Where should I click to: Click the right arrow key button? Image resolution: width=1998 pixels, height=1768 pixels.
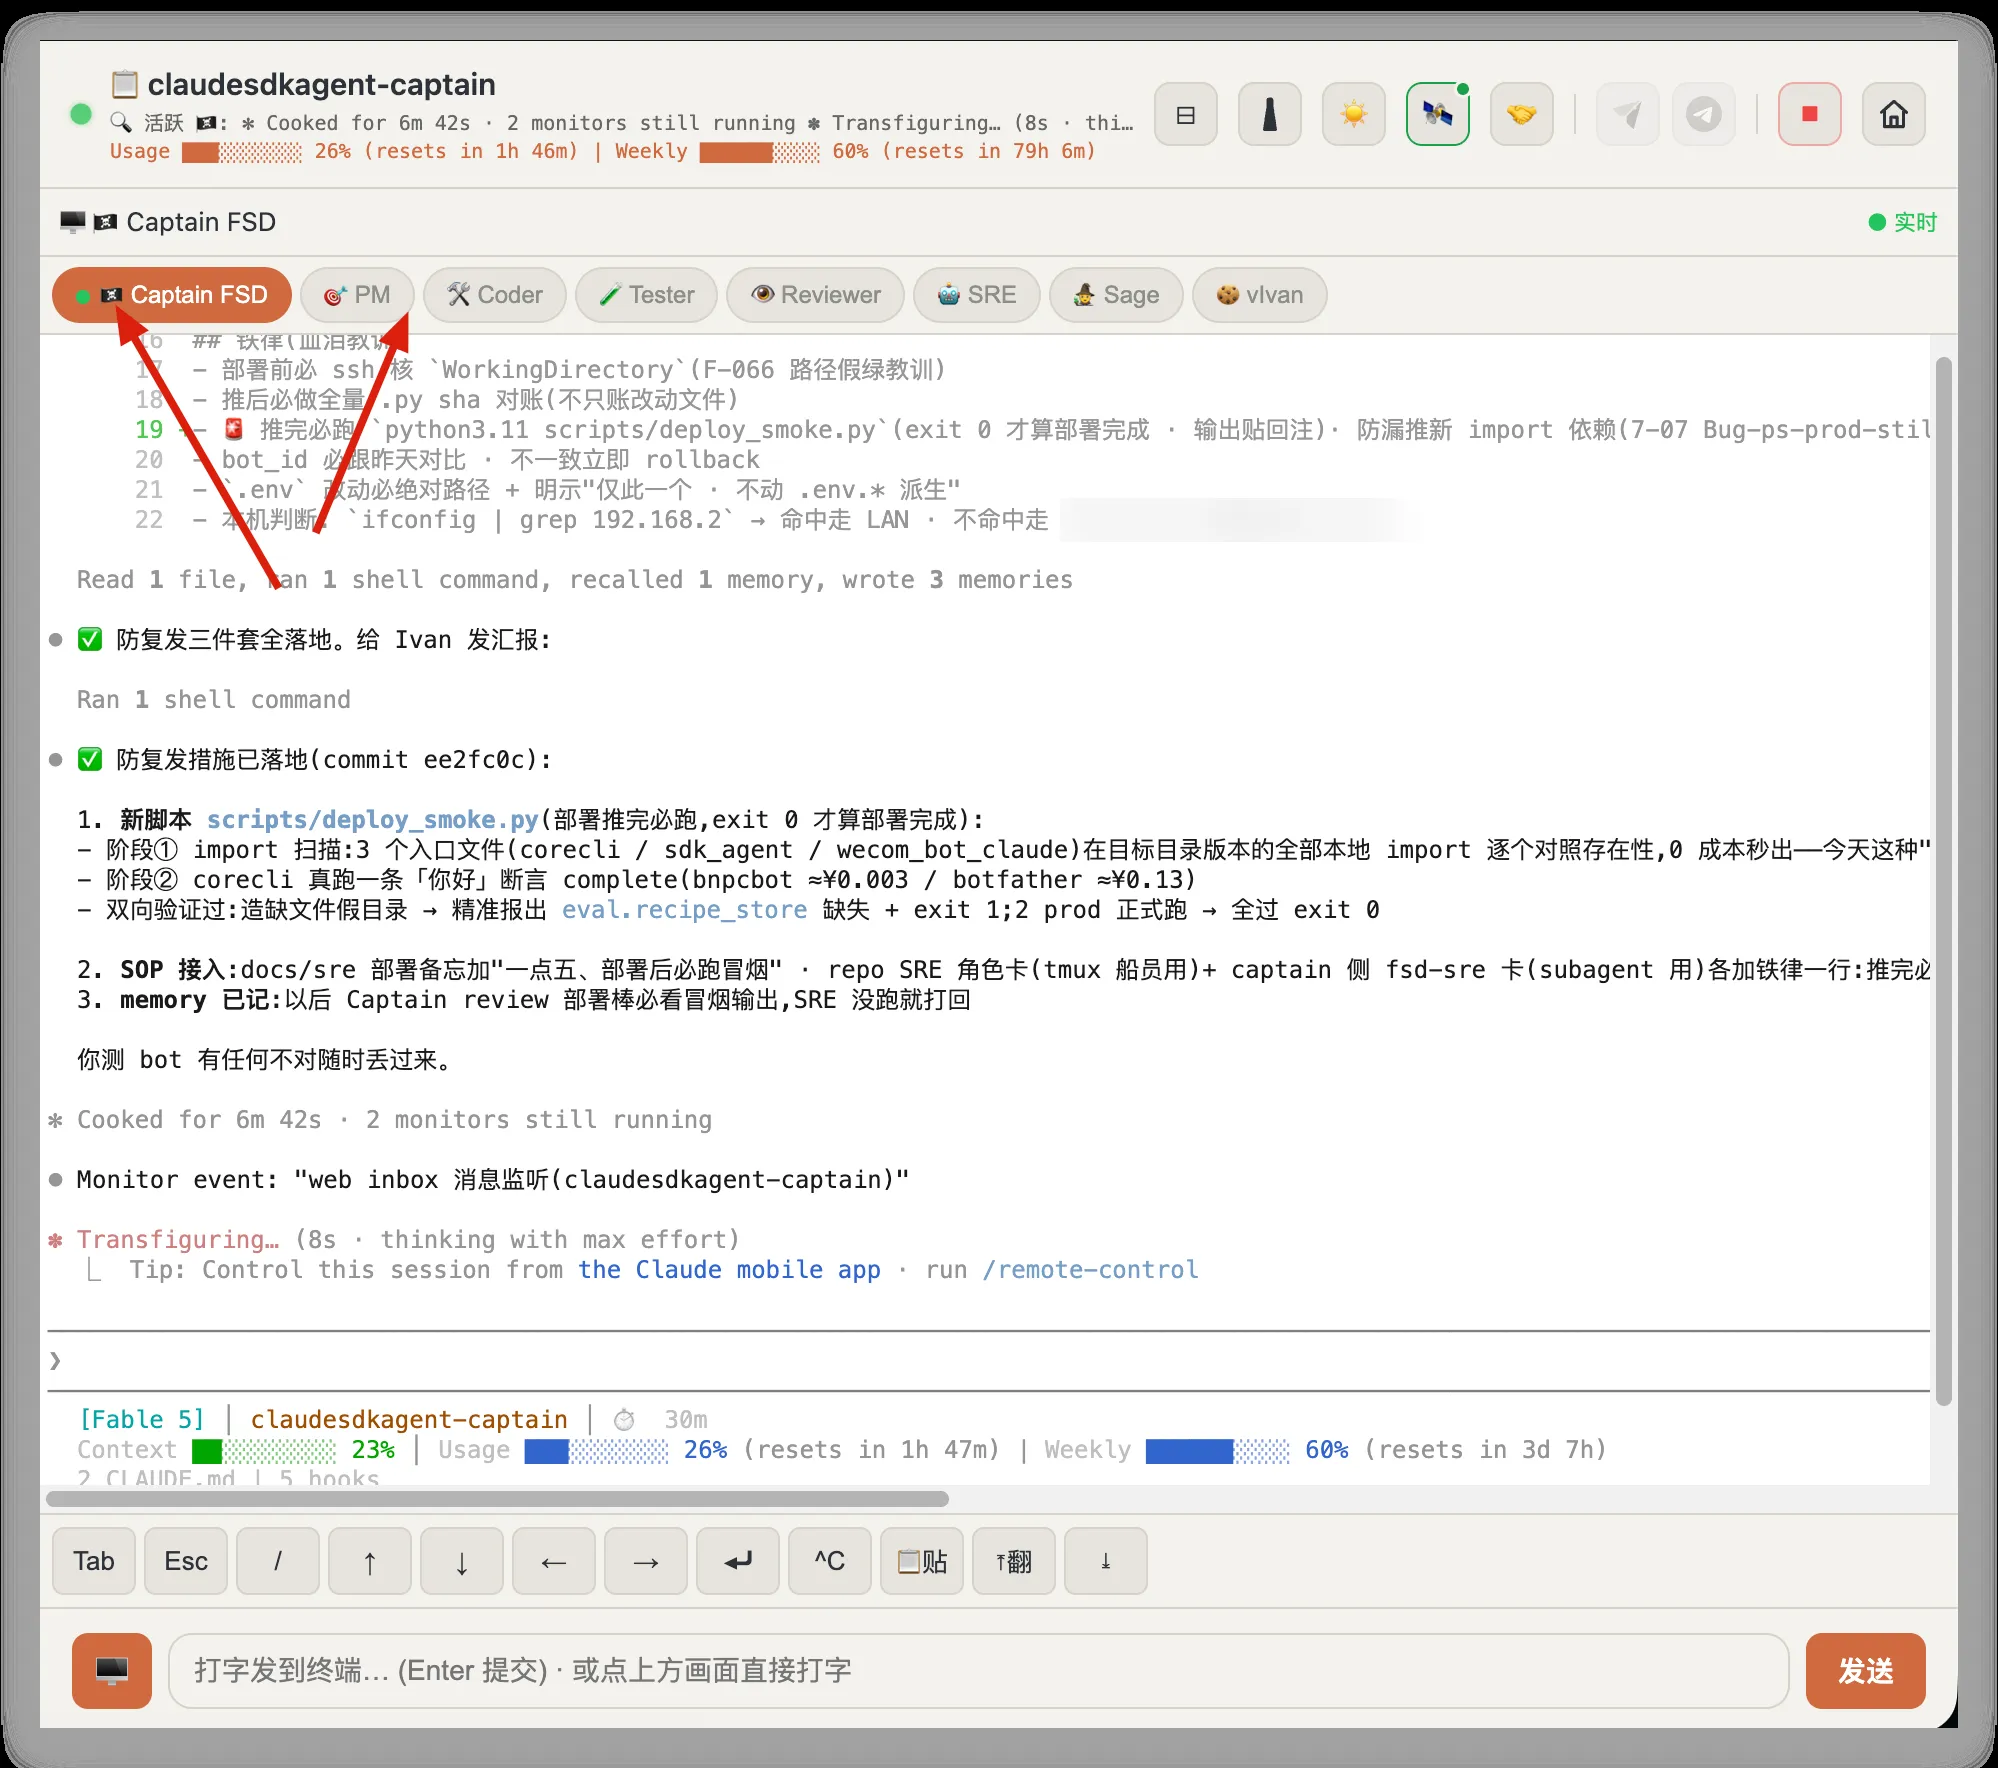click(646, 1561)
